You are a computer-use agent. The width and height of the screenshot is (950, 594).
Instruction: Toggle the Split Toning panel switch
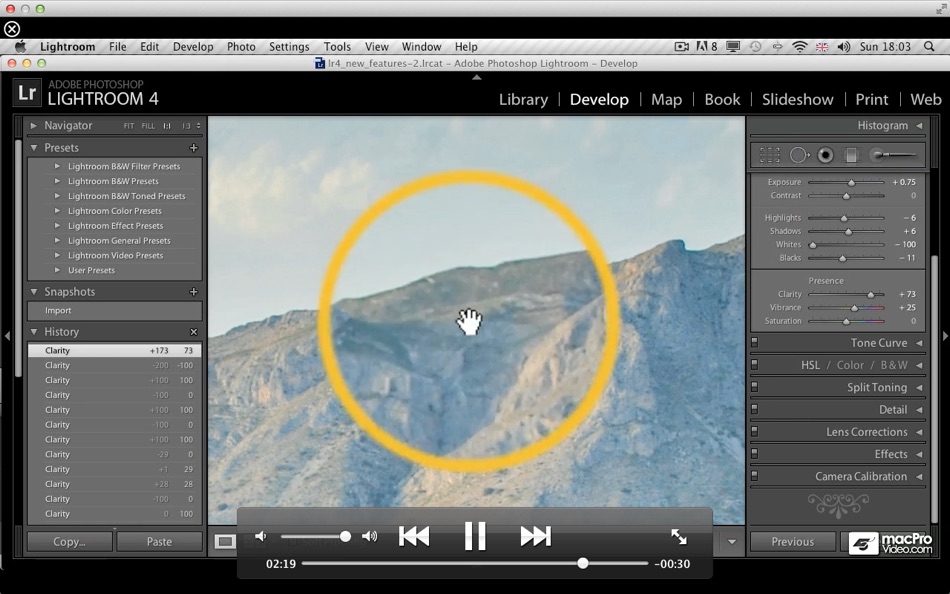point(755,387)
